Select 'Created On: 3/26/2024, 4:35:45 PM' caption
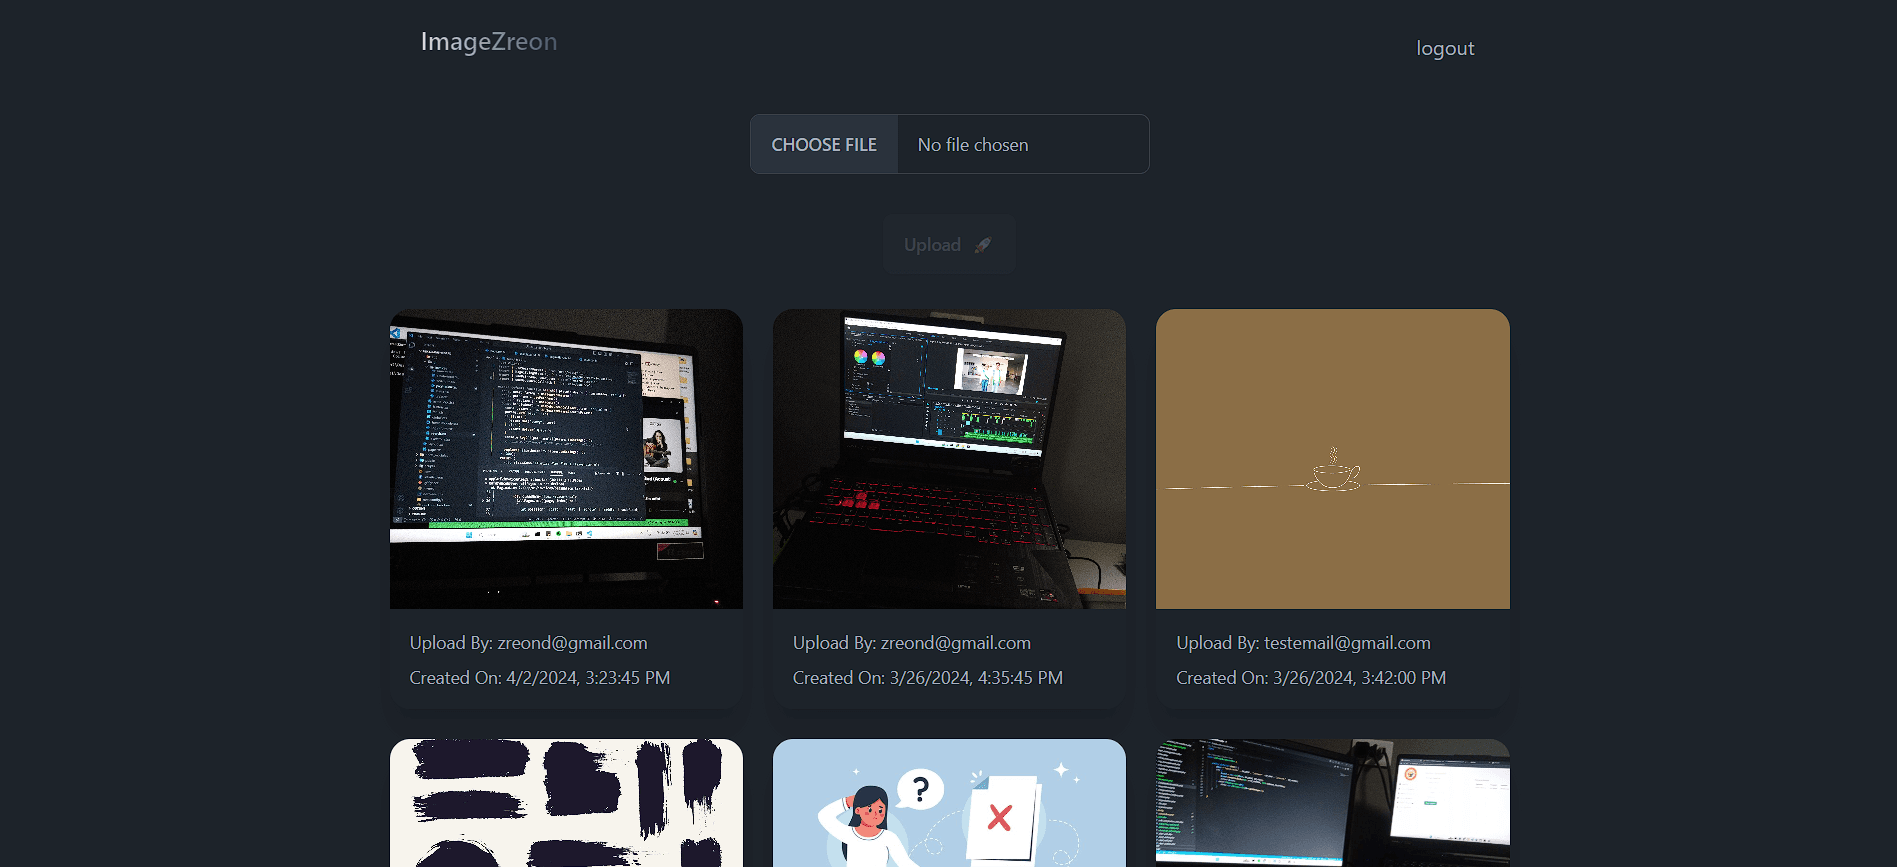1897x867 pixels. click(x=928, y=678)
